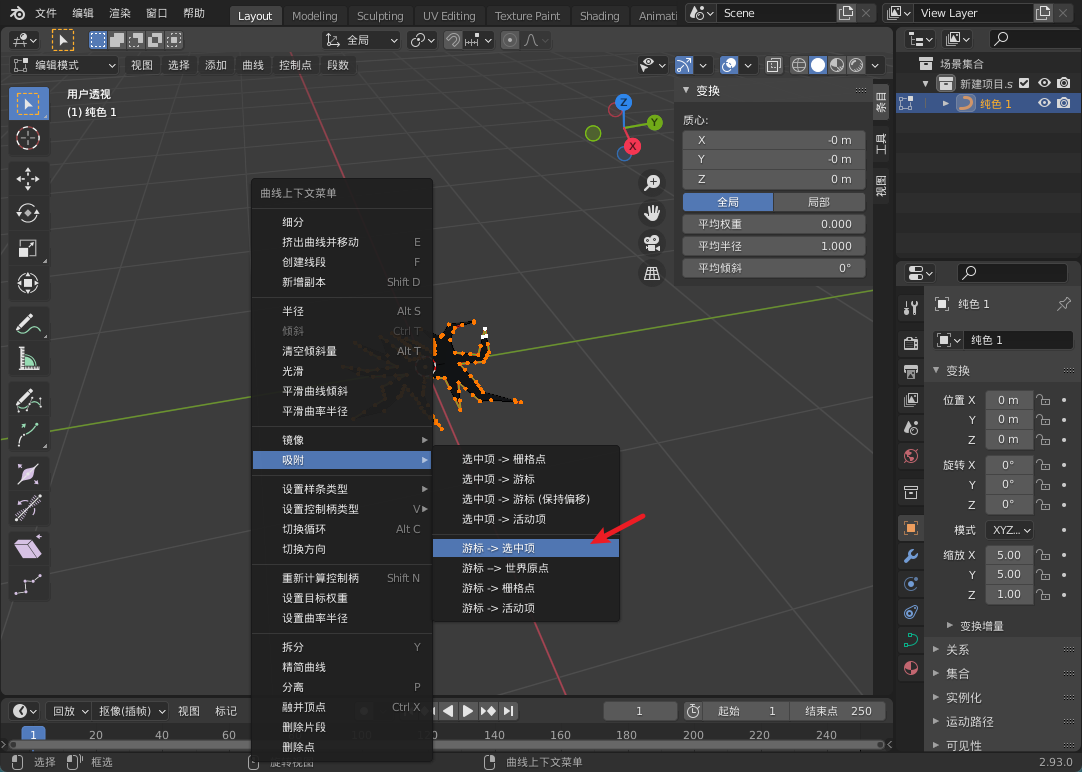
Task: Toggle render camera icon of 纯色 1
Action: [1064, 103]
